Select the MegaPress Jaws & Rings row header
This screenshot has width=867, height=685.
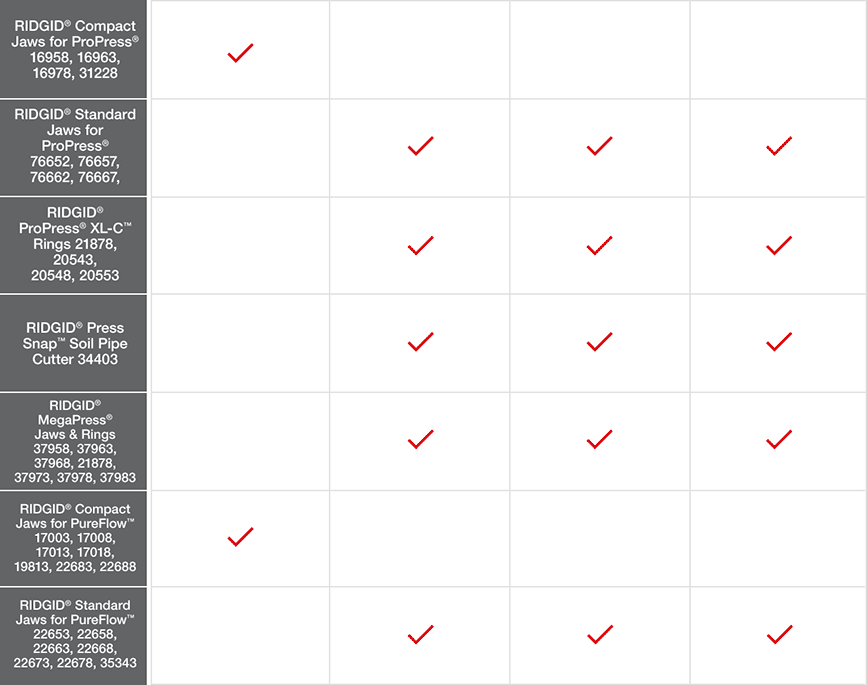click(74, 441)
